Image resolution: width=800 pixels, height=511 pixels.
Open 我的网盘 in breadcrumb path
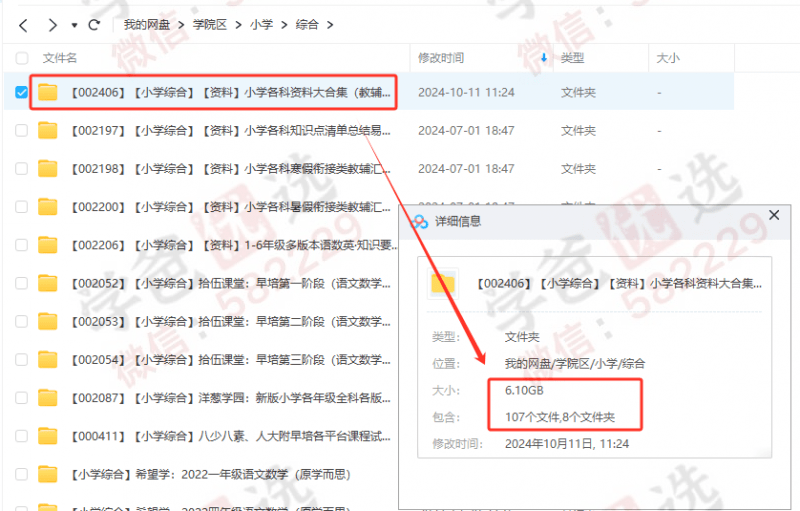(146, 24)
